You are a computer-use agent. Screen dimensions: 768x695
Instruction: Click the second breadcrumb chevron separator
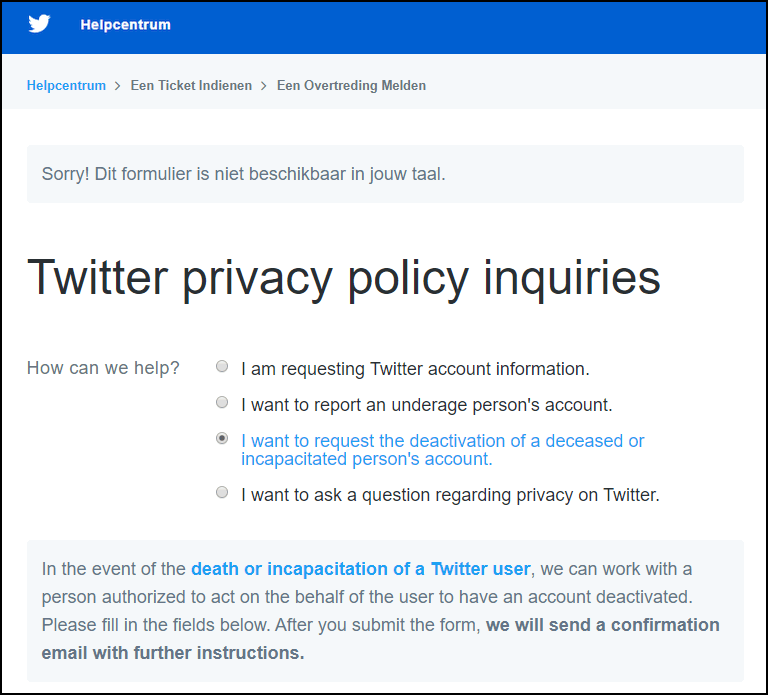(x=264, y=86)
